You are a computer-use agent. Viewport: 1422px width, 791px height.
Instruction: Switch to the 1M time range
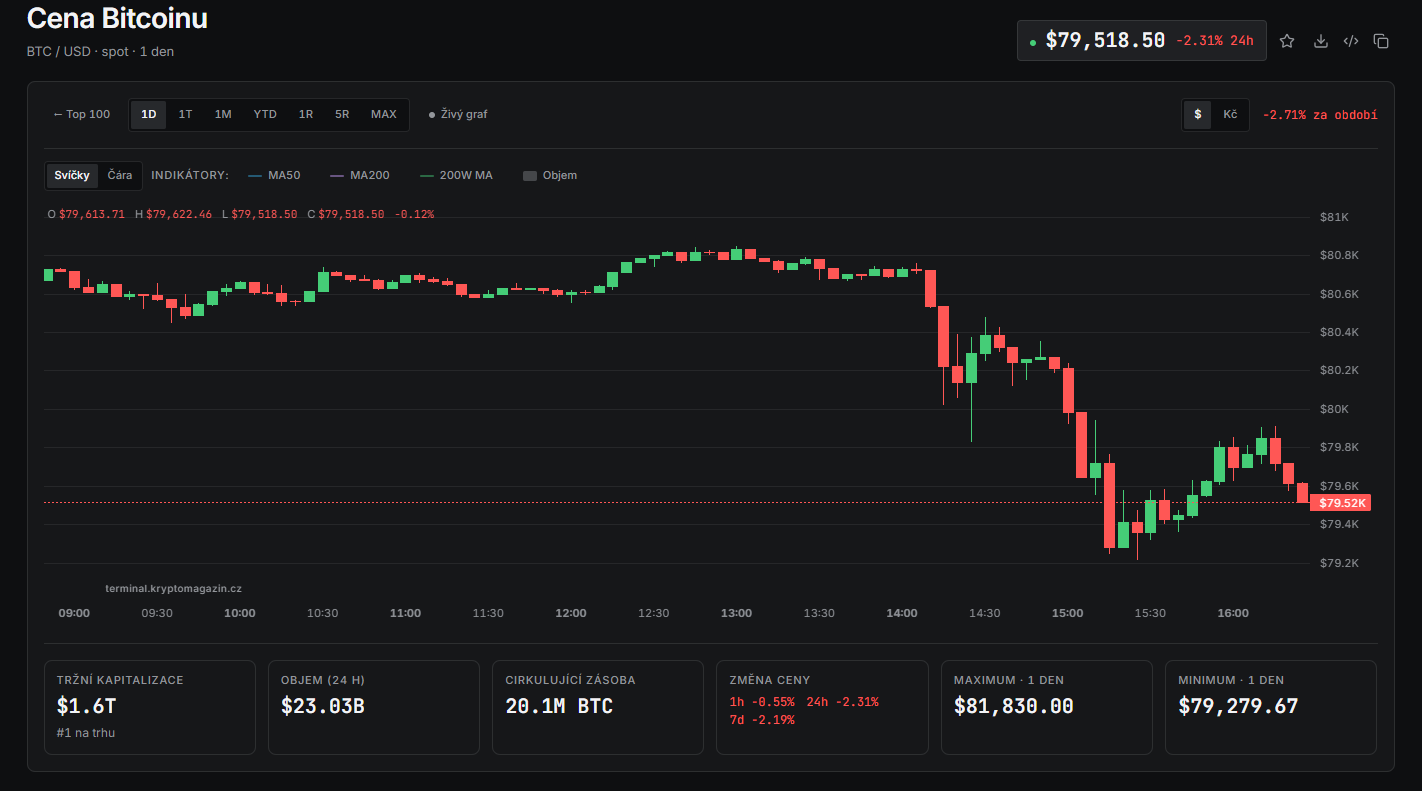(223, 114)
